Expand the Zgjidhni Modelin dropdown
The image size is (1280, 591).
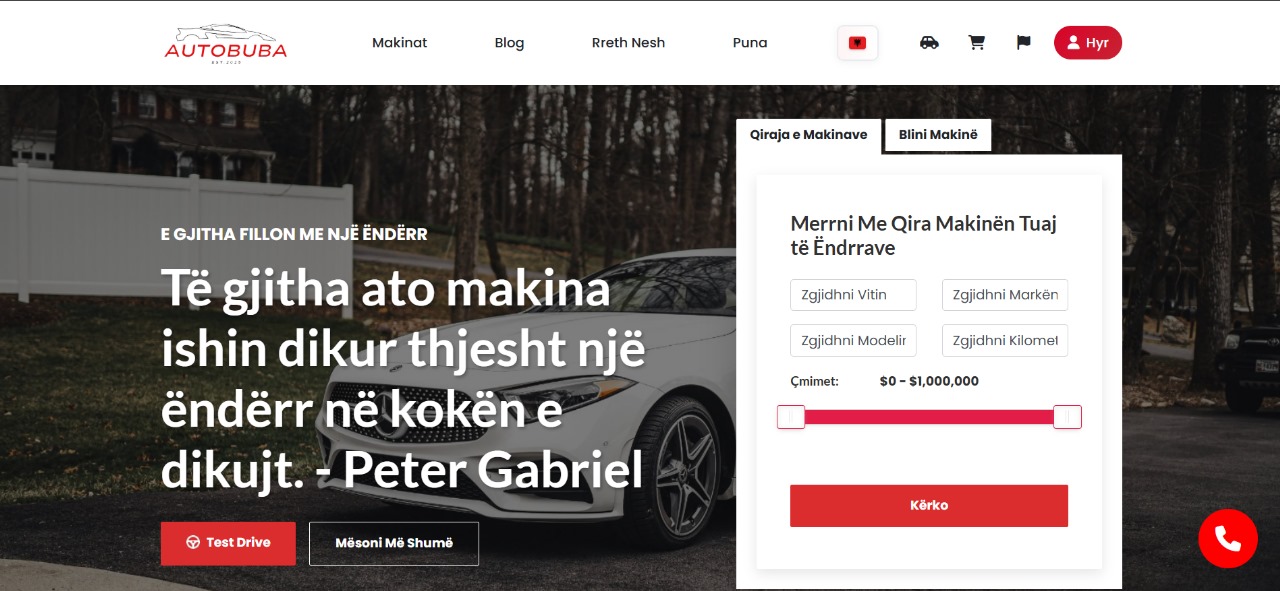853,340
